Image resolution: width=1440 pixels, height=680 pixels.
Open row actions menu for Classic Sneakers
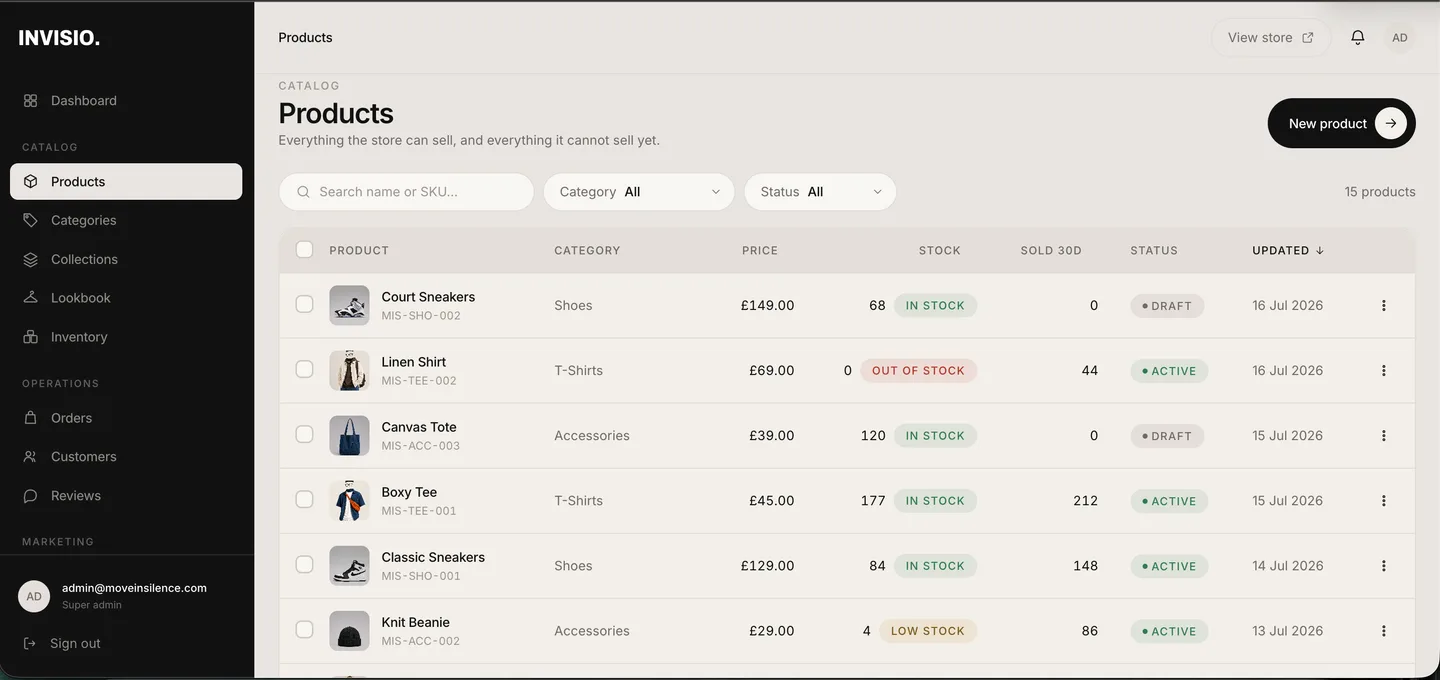(x=1384, y=565)
